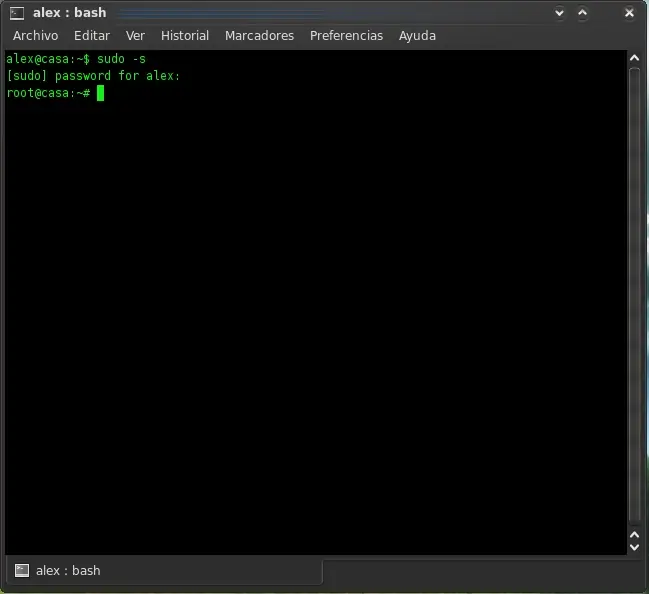This screenshot has height=594, width=649.
Task: Open the Archivo menu
Action: [x=36, y=36]
